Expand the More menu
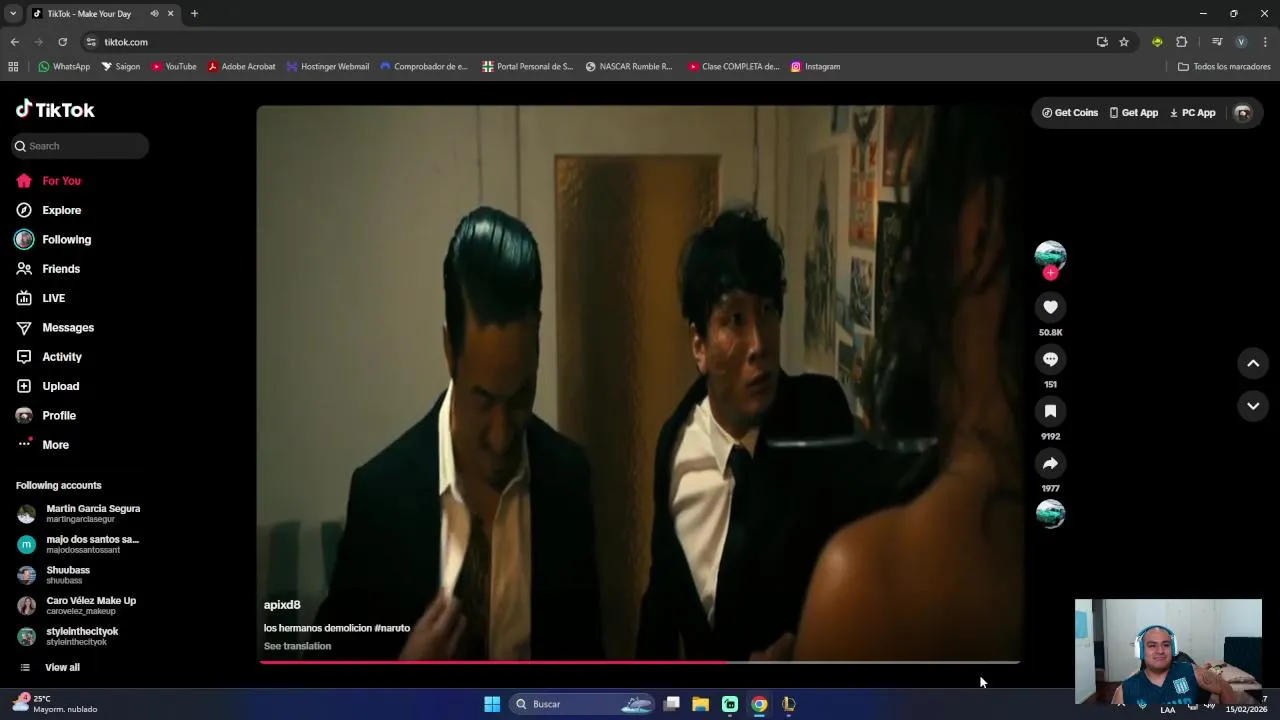This screenshot has height=720, width=1280. click(43, 445)
